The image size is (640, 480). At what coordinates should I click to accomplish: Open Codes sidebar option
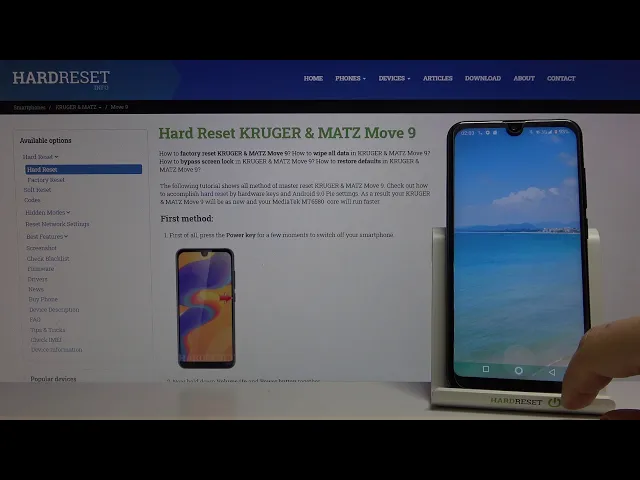32,200
